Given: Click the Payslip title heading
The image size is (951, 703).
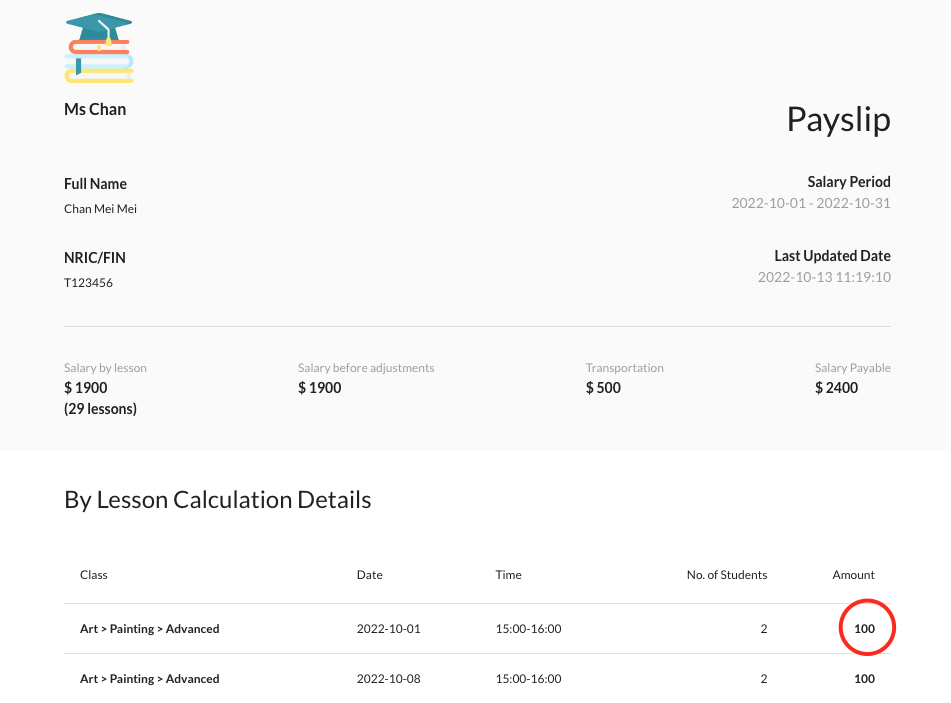Looking at the screenshot, I should (838, 119).
